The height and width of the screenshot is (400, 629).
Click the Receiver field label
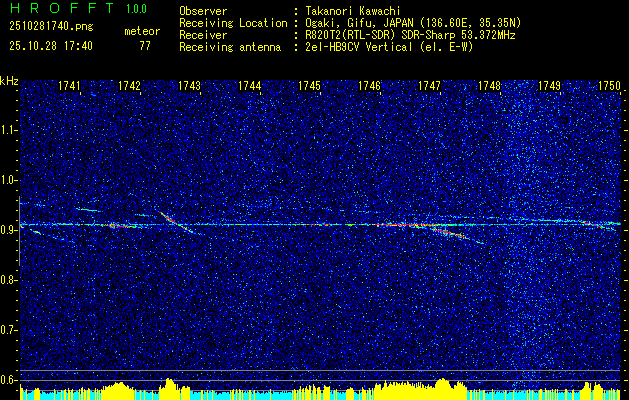coord(203,35)
